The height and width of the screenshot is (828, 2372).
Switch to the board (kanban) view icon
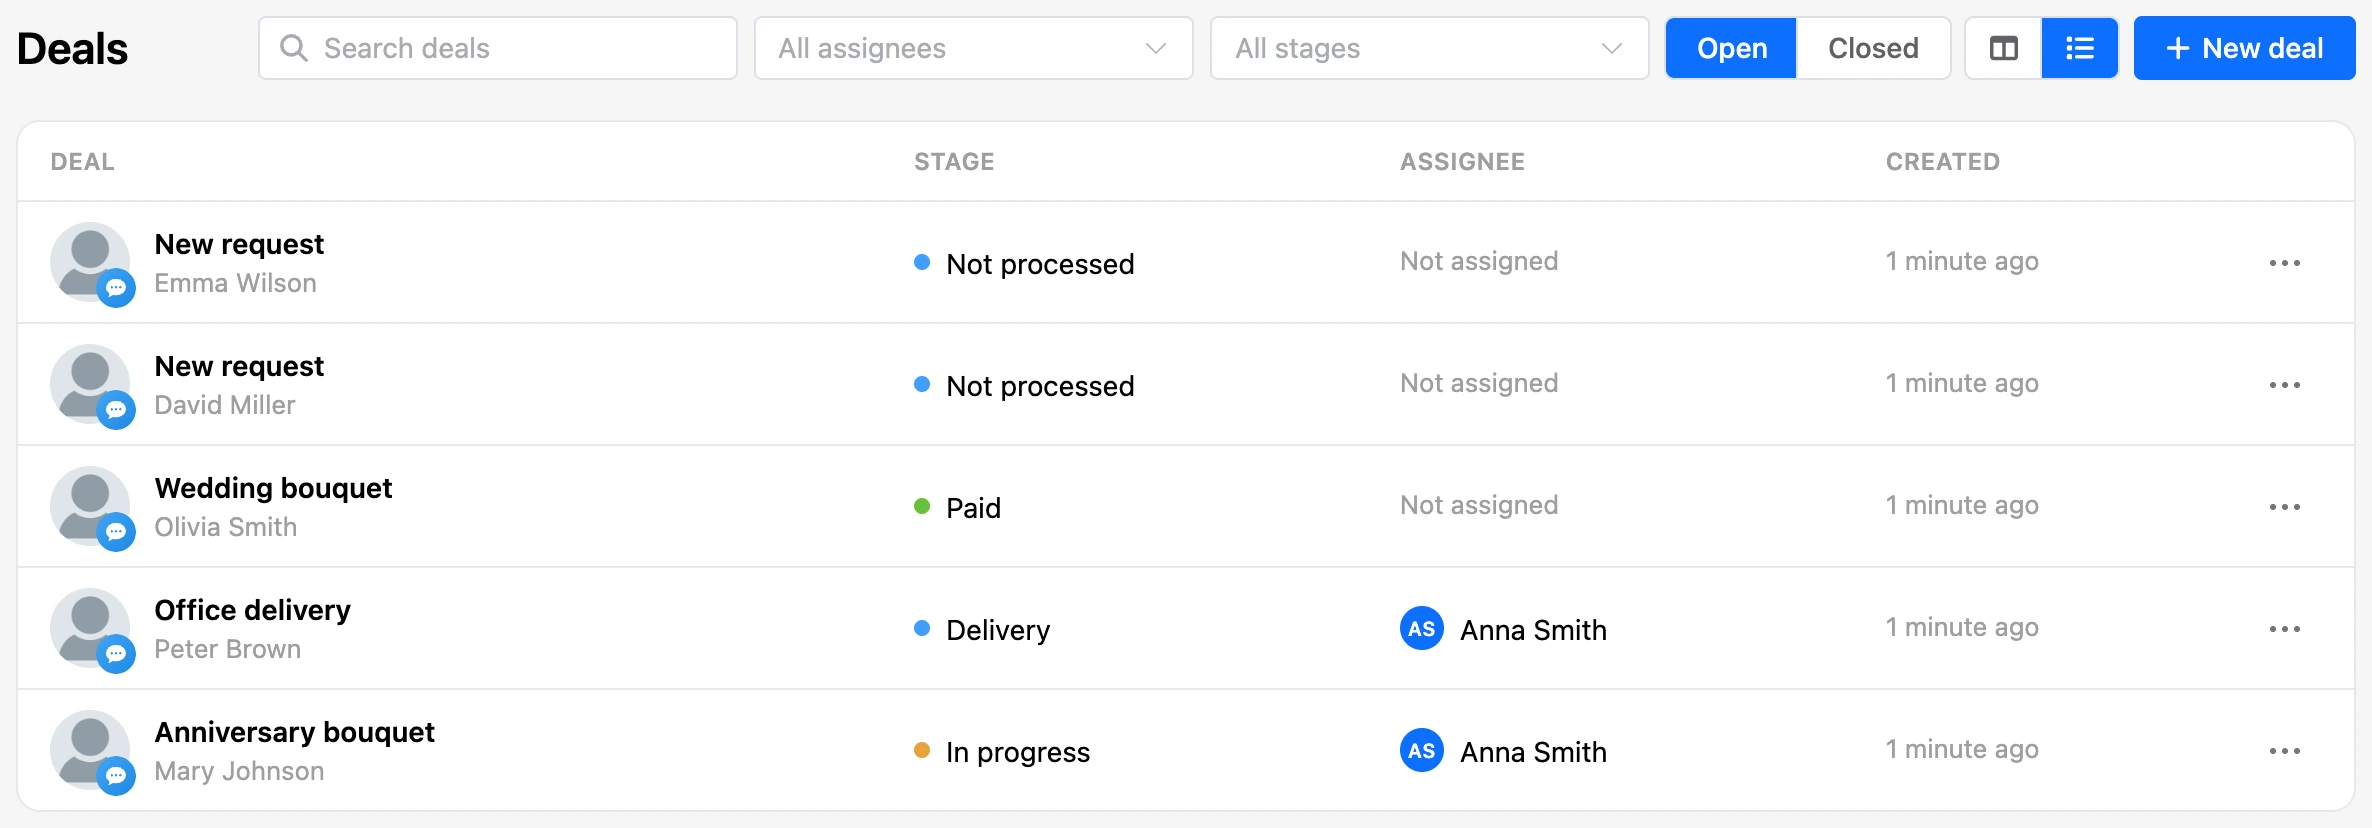pyautogui.click(x=2003, y=48)
